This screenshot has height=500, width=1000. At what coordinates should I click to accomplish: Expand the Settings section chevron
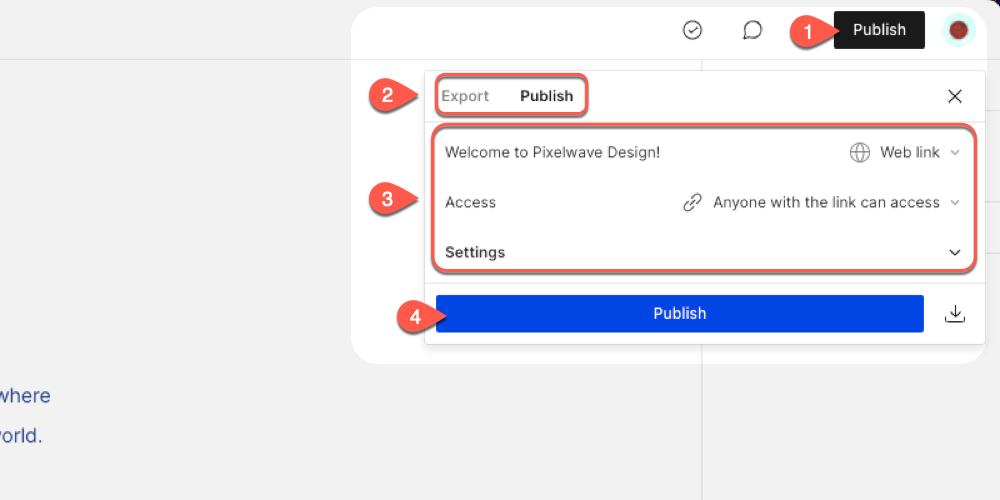955,253
